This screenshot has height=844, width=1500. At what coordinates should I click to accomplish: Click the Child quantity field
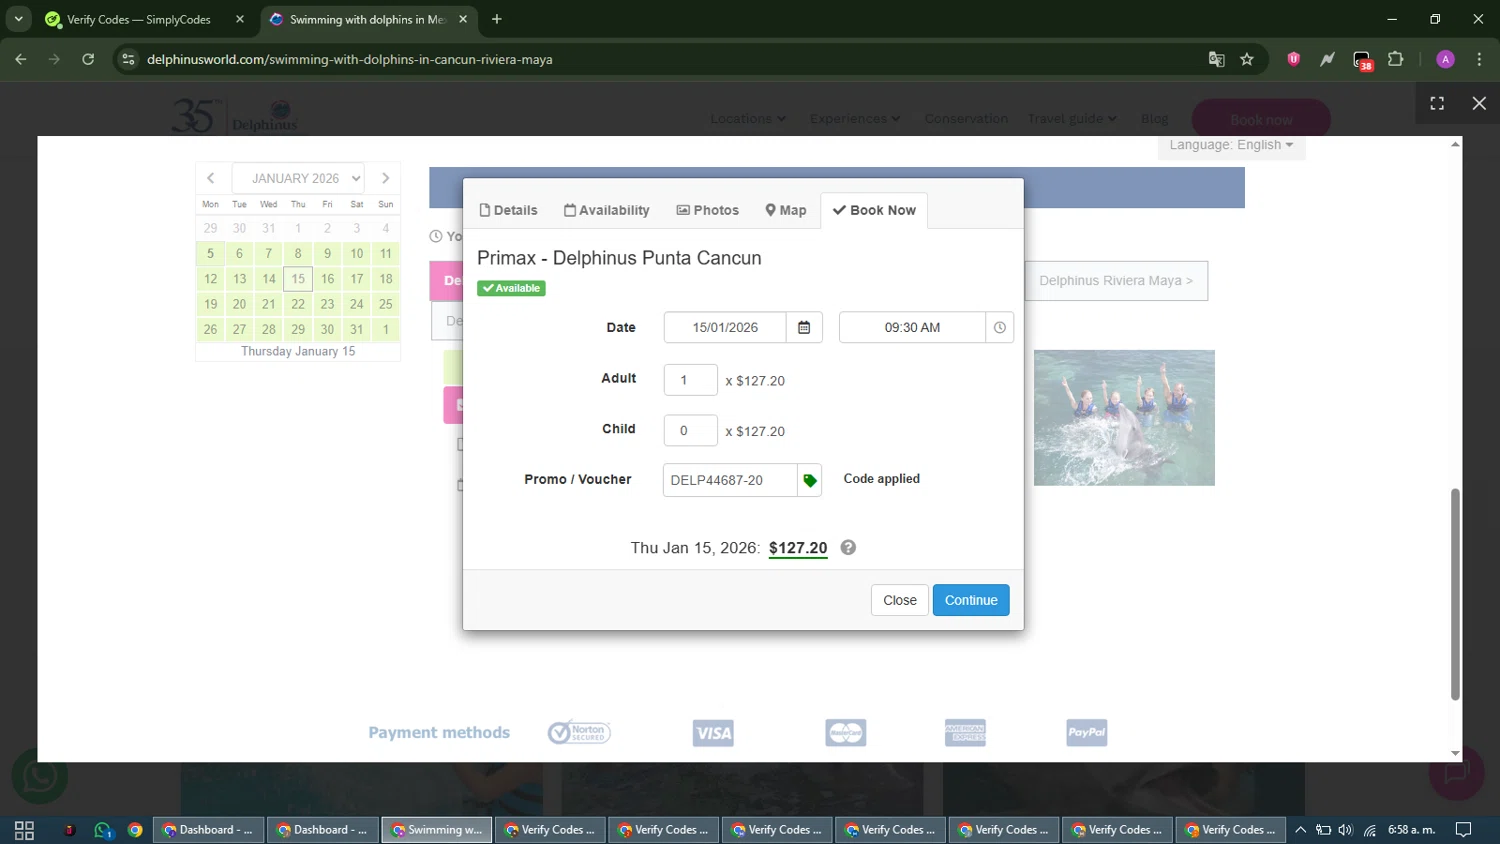click(x=691, y=431)
